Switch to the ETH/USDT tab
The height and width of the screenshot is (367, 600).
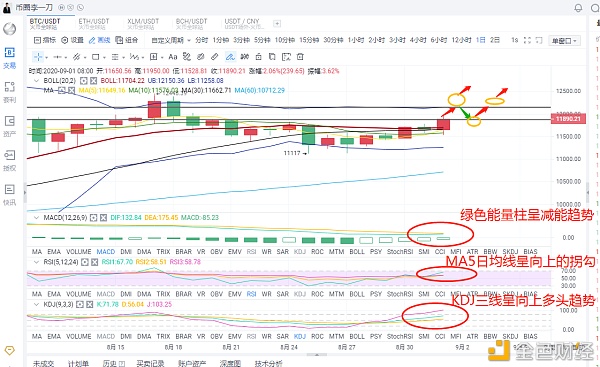click(94, 24)
